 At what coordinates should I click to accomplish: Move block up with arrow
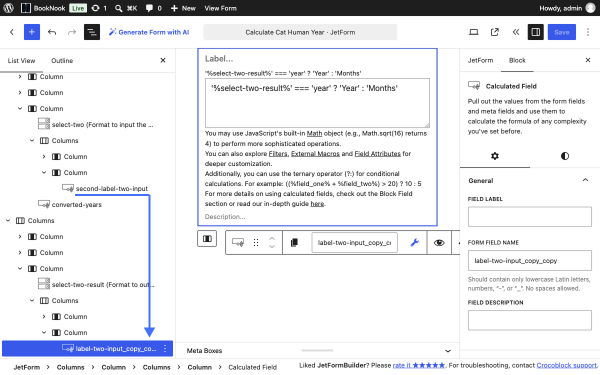tap(272, 238)
